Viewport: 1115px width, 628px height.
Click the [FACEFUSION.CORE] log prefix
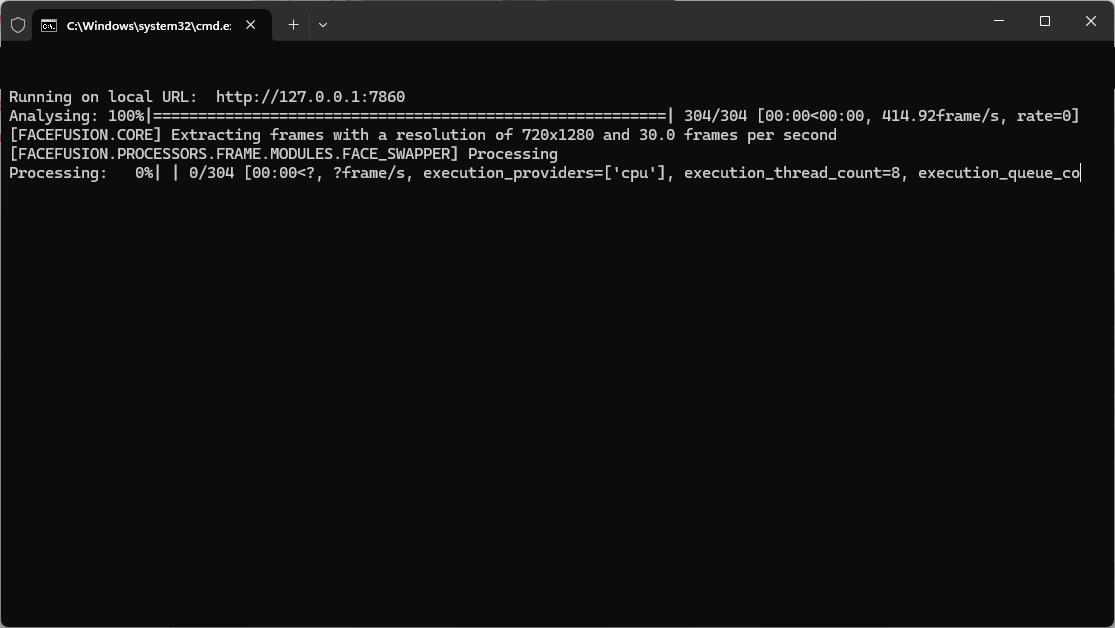tap(85, 135)
